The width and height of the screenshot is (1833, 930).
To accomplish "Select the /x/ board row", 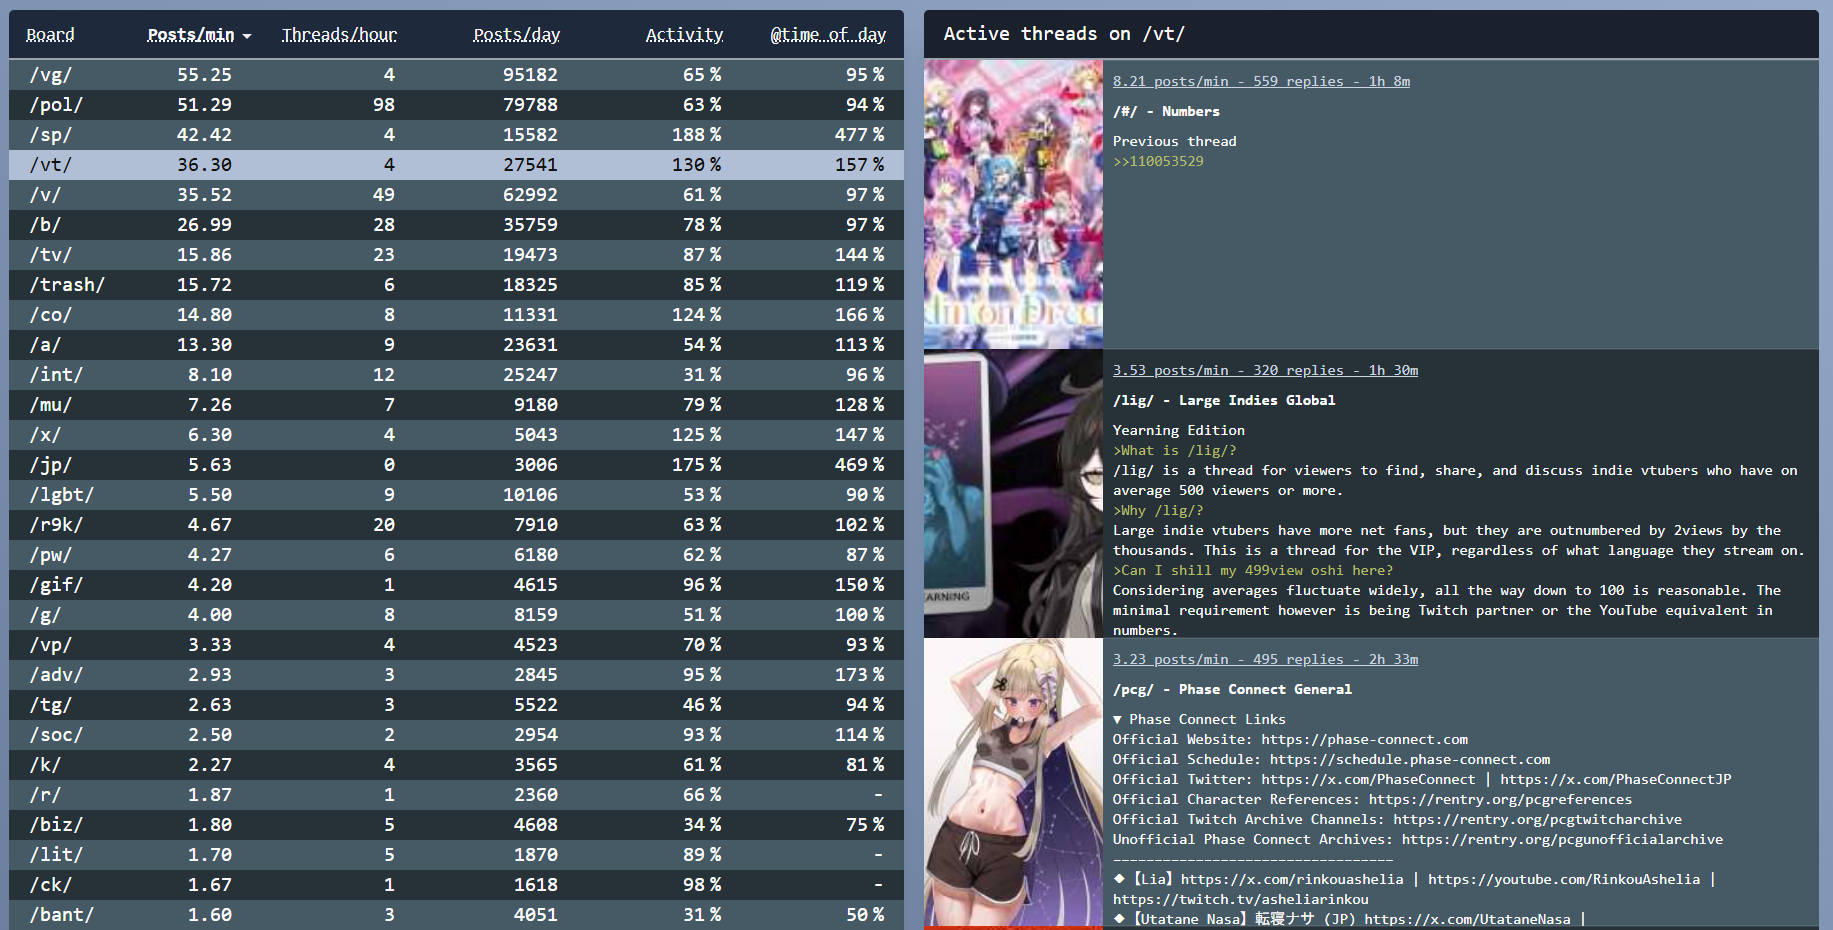I will [x=456, y=435].
